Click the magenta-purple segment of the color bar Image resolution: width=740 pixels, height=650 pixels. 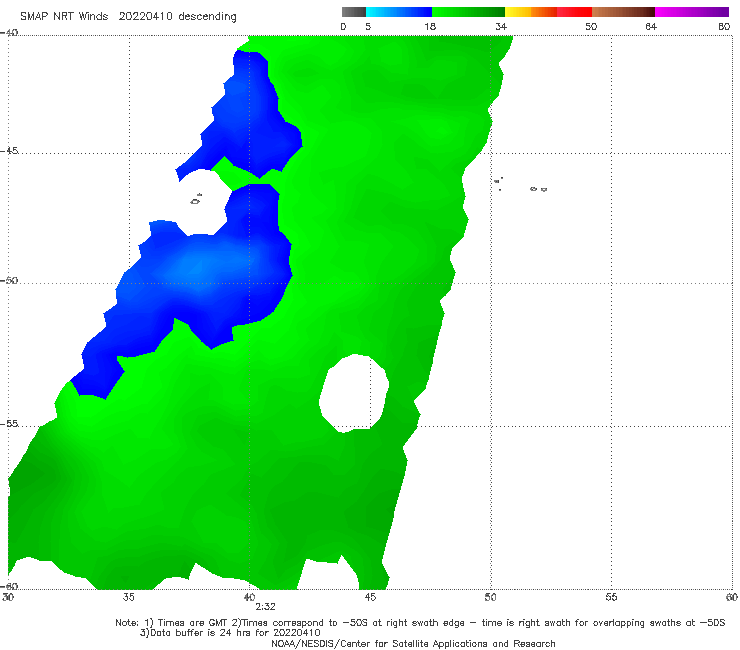pyautogui.click(x=692, y=12)
